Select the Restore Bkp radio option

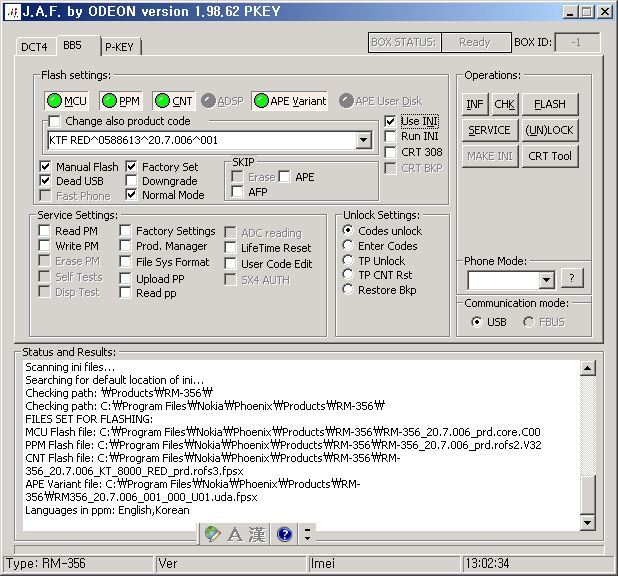pos(348,289)
